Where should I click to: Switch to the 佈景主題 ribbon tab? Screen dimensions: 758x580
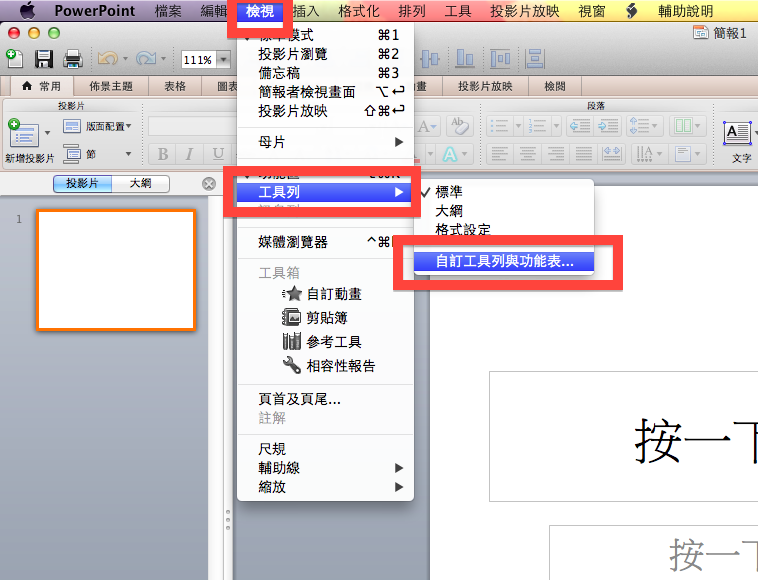[x=111, y=87]
